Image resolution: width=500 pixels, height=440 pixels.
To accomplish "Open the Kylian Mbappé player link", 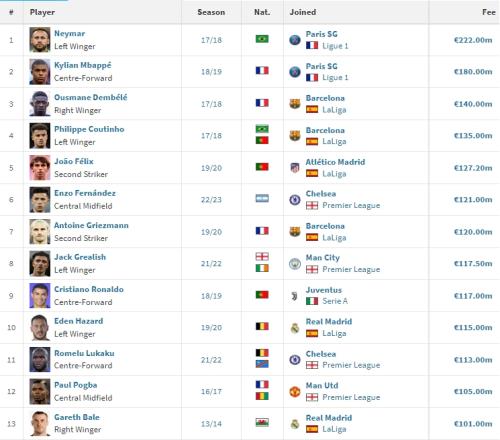I will [x=83, y=65].
